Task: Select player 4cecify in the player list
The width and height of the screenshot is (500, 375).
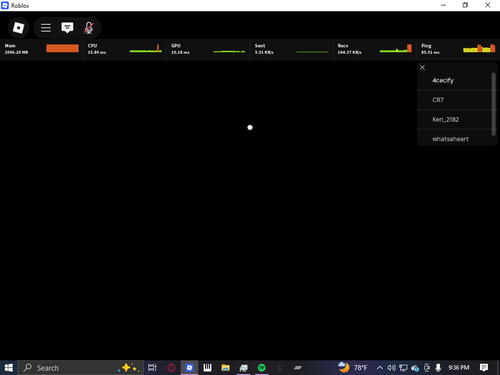Action: [455, 80]
